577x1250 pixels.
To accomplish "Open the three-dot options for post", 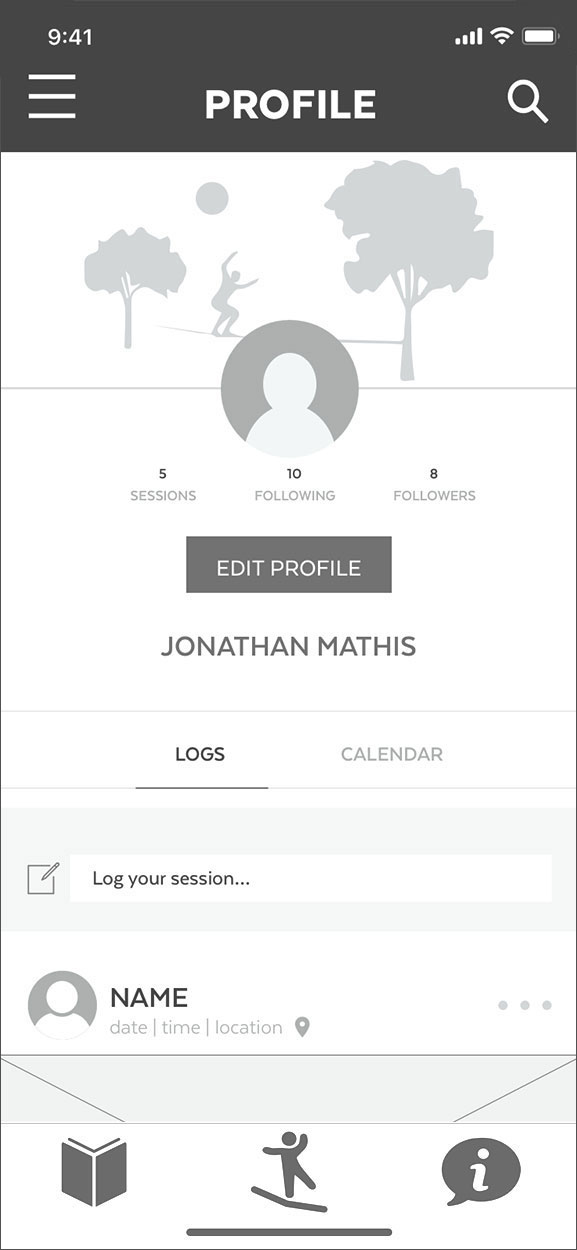I will pyautogui.click(x=525, y=1005).
